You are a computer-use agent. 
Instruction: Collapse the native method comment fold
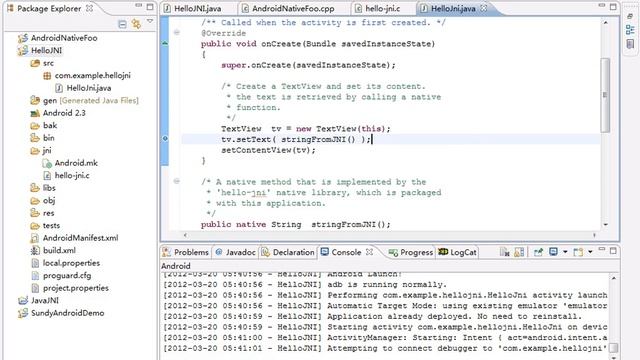click(177, 181)
